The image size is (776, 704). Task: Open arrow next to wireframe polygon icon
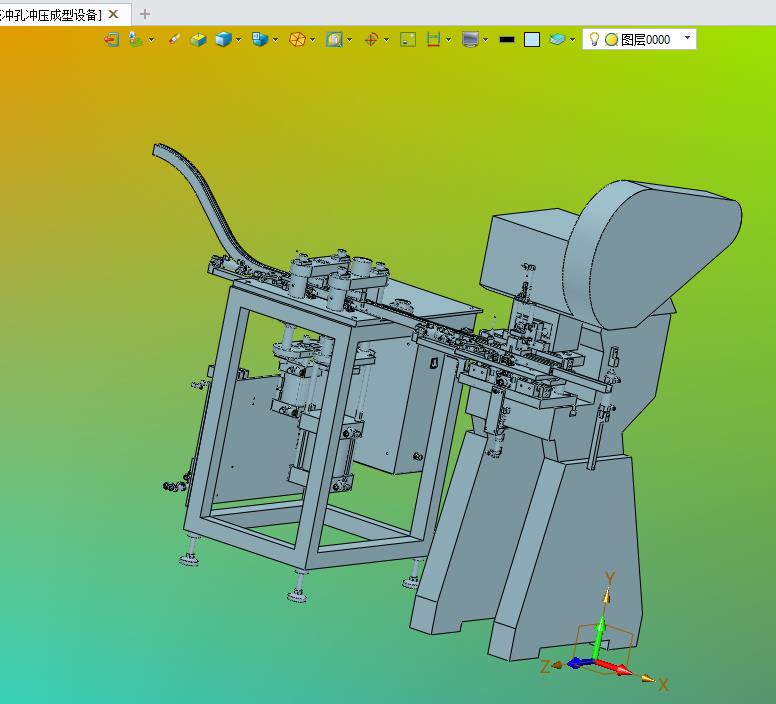(312, 40)
